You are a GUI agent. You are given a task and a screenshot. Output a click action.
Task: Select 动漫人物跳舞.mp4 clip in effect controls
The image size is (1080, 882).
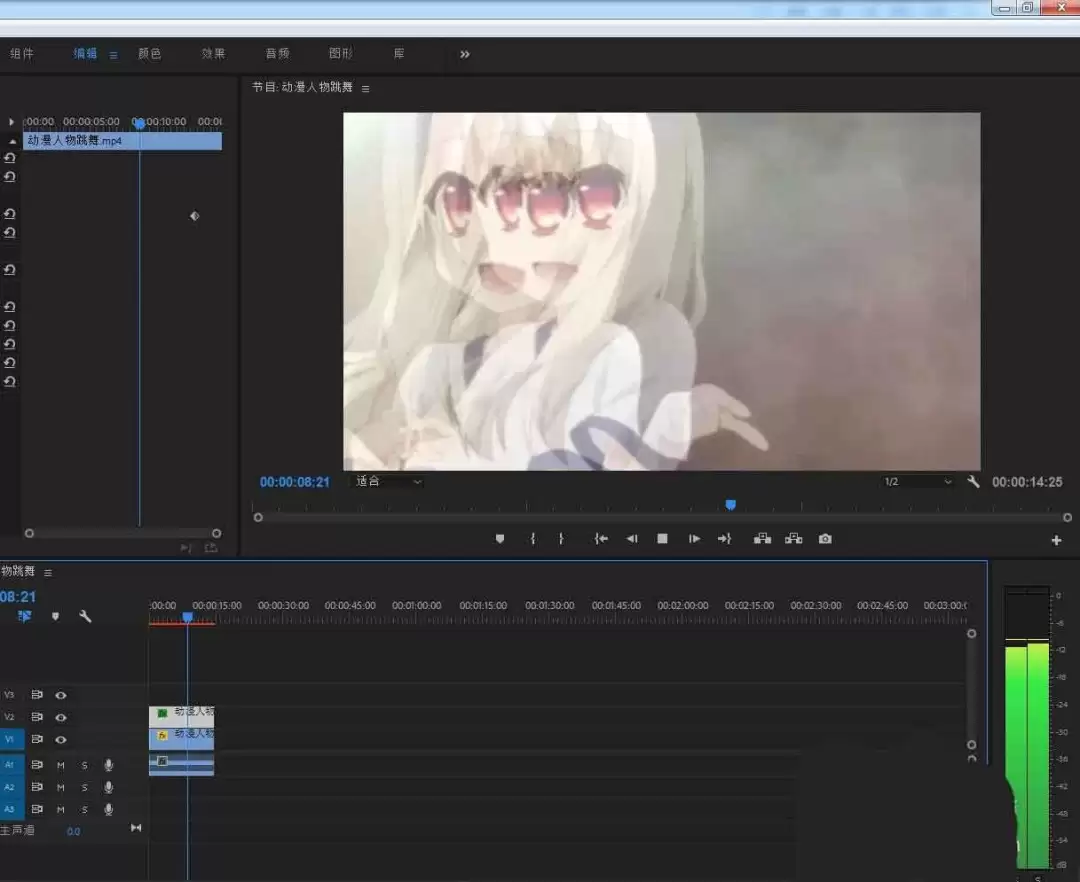click(x=123, y=140)
